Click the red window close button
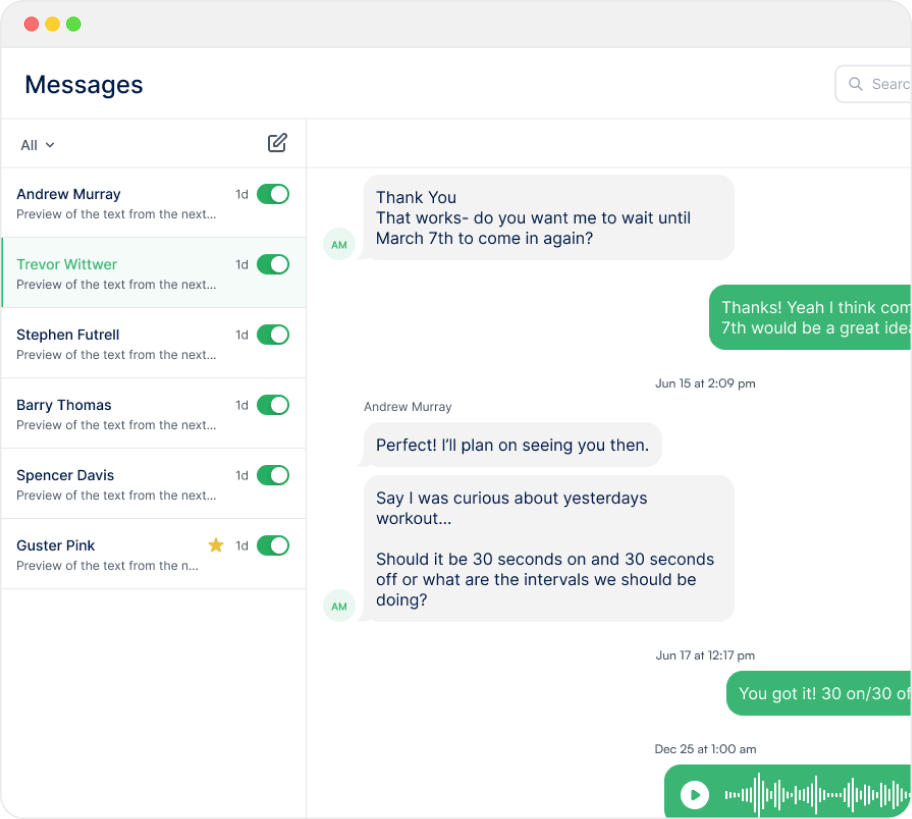The height and width of the screenshot is (819, 912). 31,24
